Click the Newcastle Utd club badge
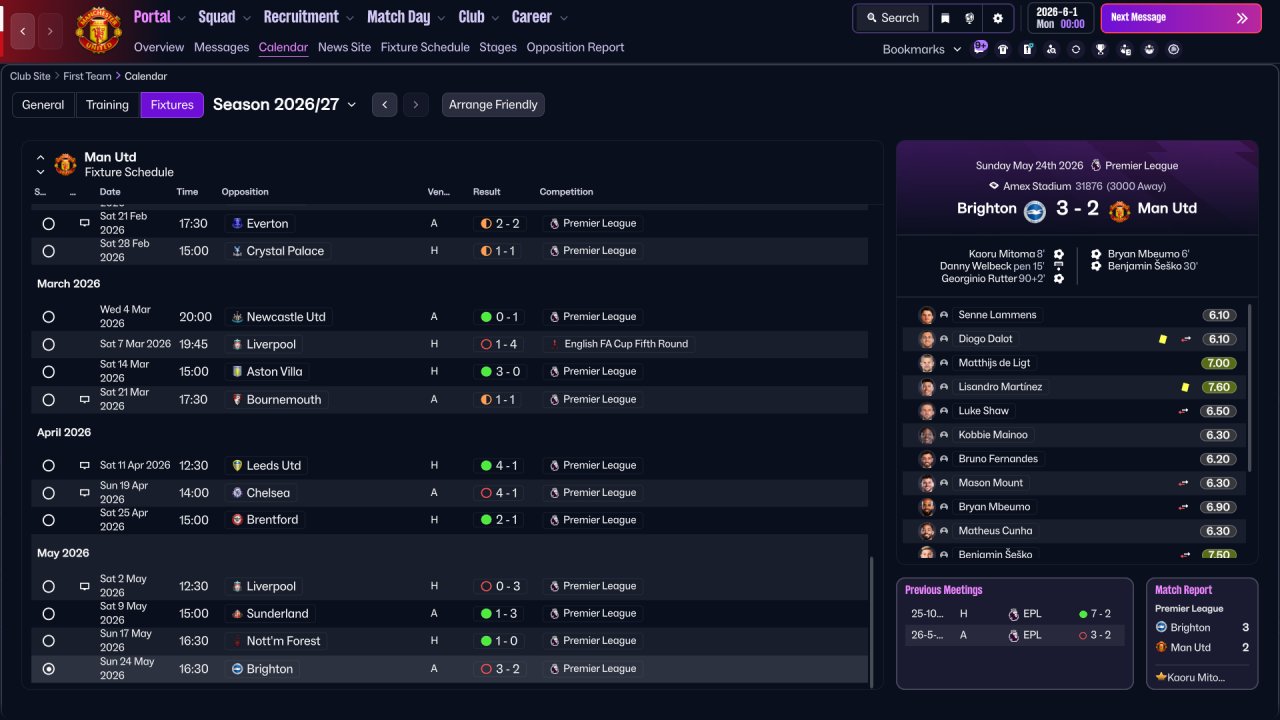 [237, 317]
